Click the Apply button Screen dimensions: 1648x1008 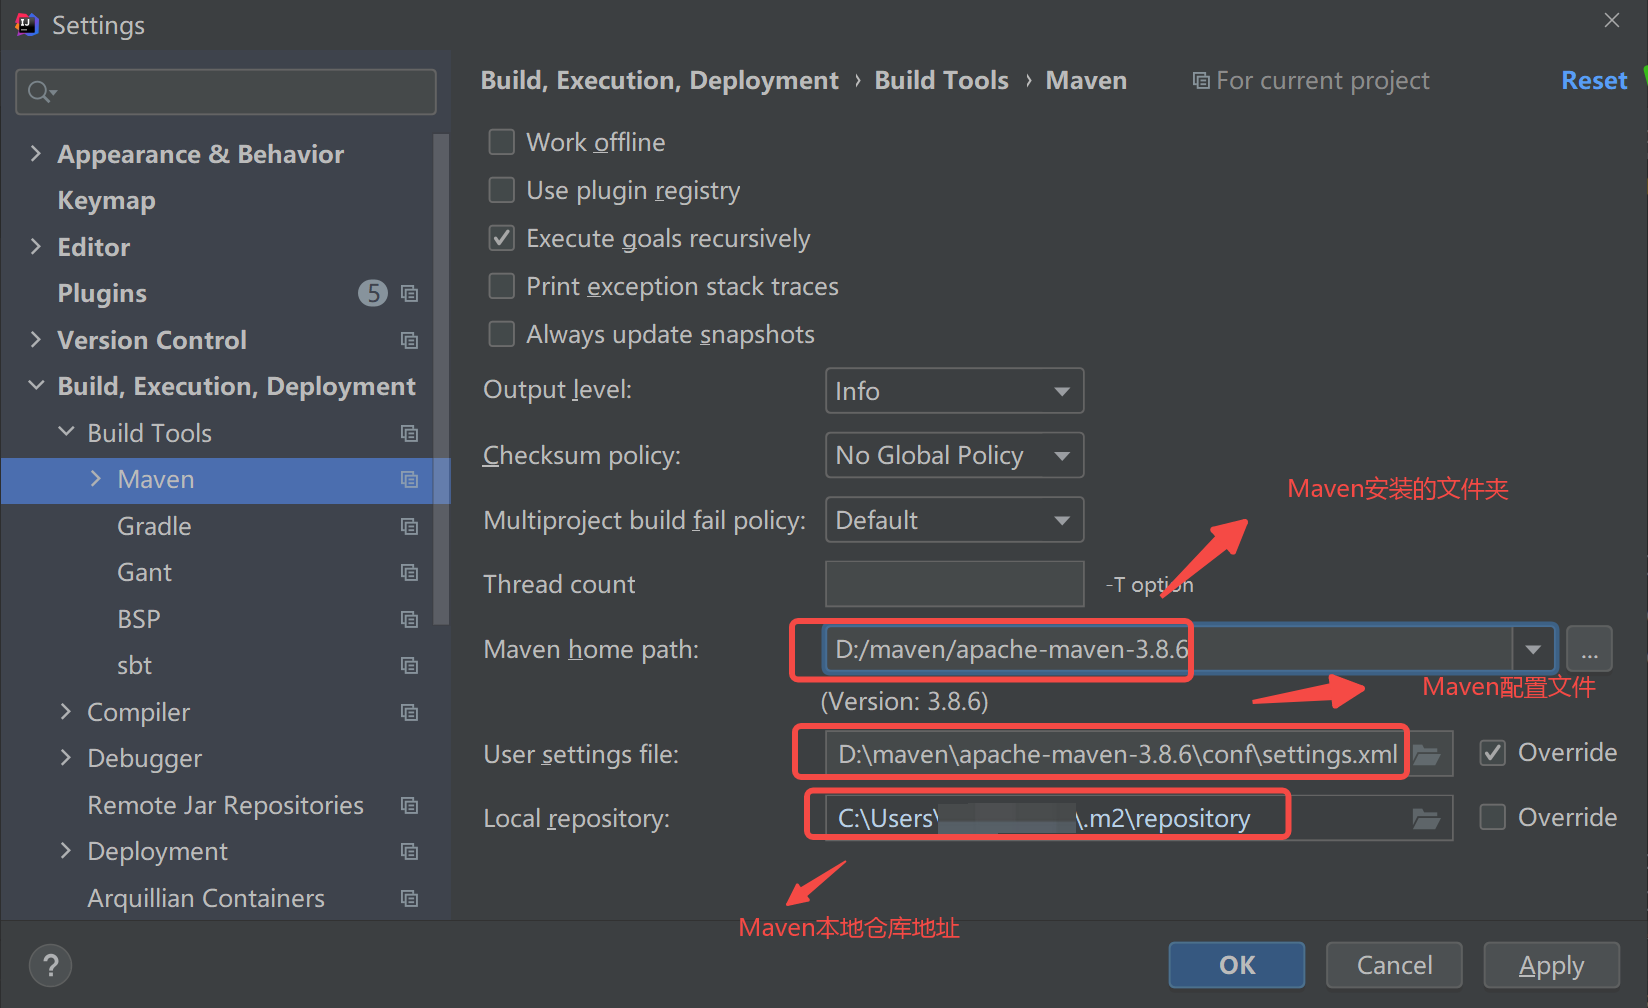coord(1551,965)
